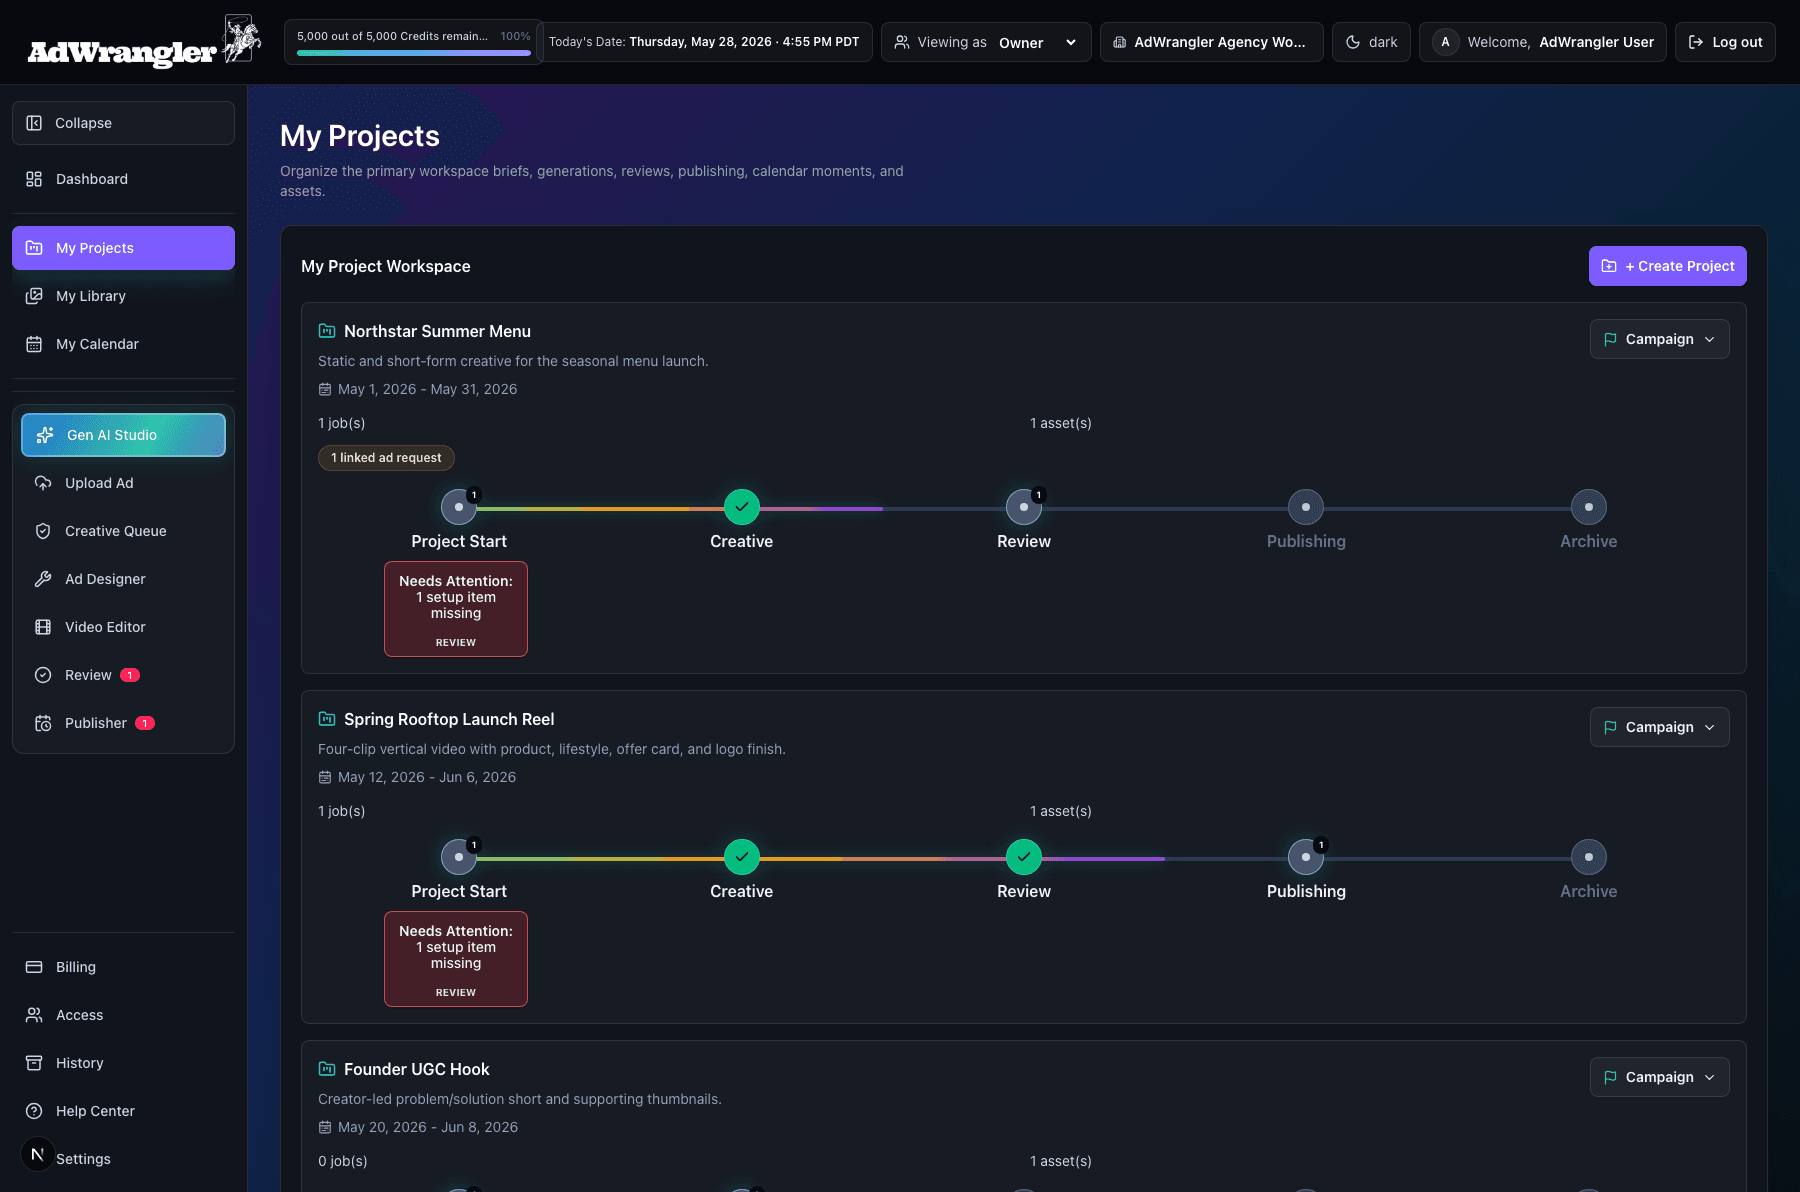This screenshot has height=1192, width=1800.
Task: Click the Upload Ad cloud icon
Action: (43, 483)
